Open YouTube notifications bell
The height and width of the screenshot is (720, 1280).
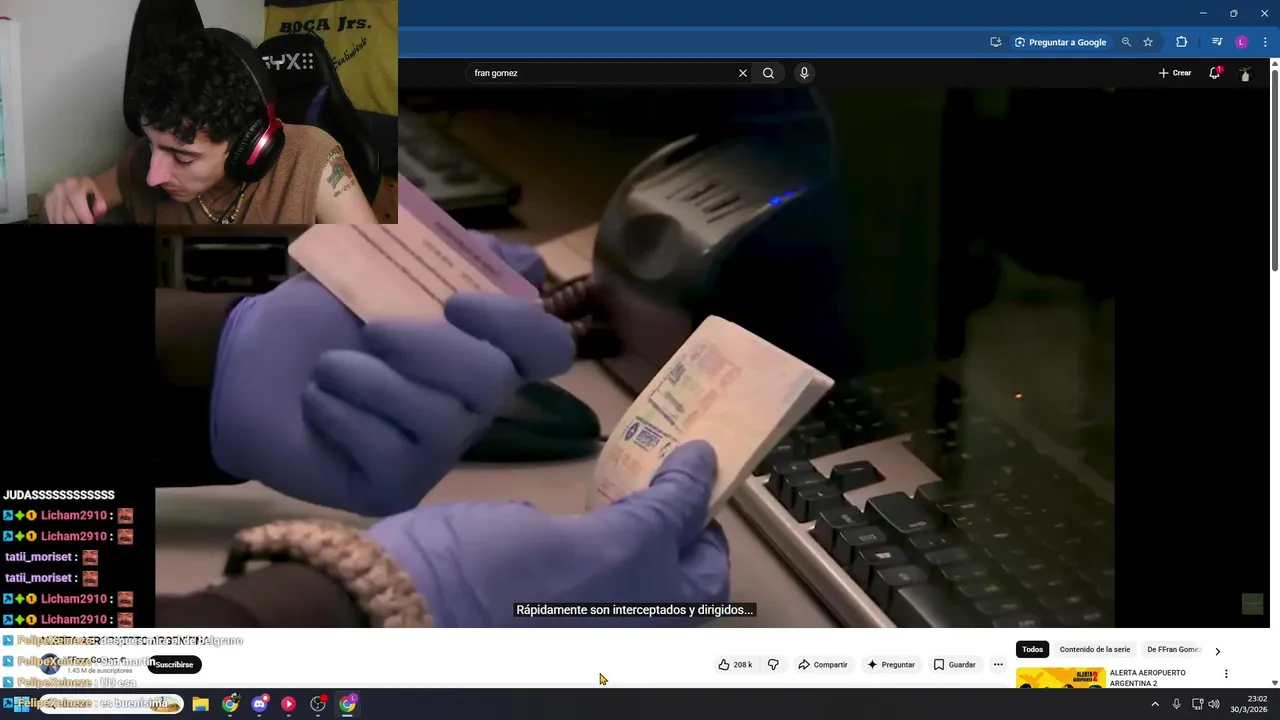click(x=1215, y=73)
